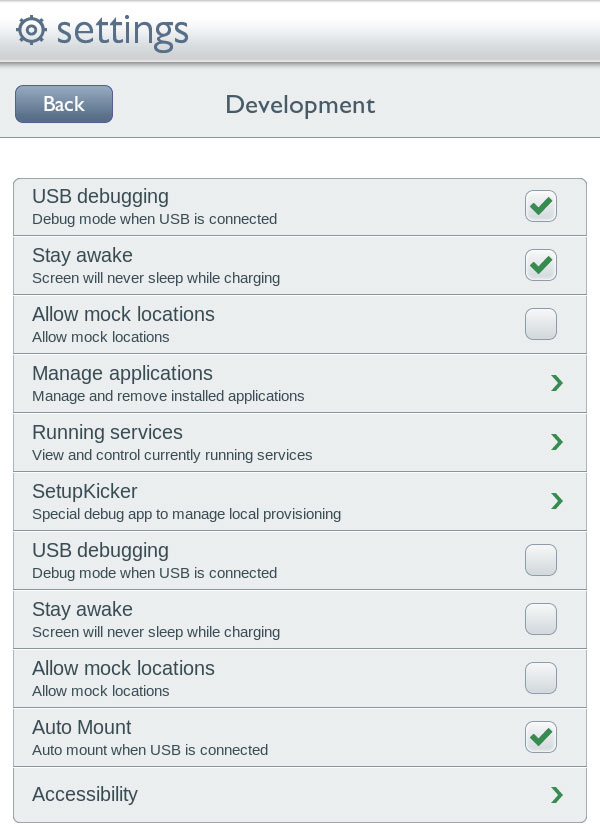600x827 pixels.
Task: Enable the unchecked Stay awake checkbox
Action: point(541,619)
